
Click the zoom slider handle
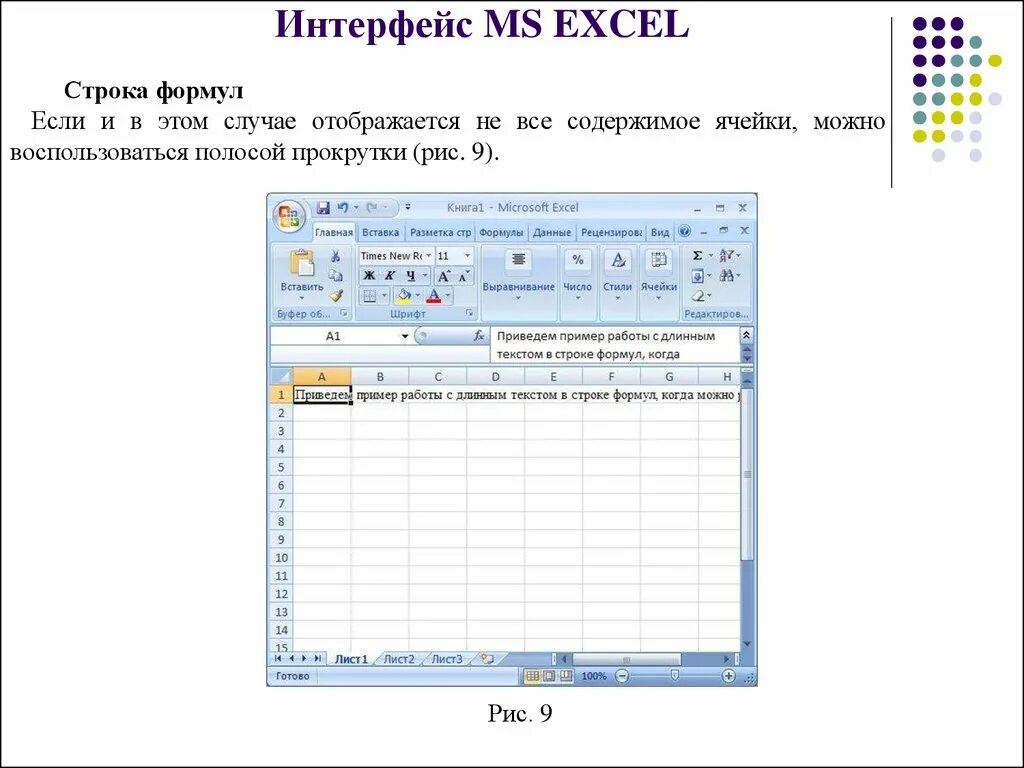(675, 676)
